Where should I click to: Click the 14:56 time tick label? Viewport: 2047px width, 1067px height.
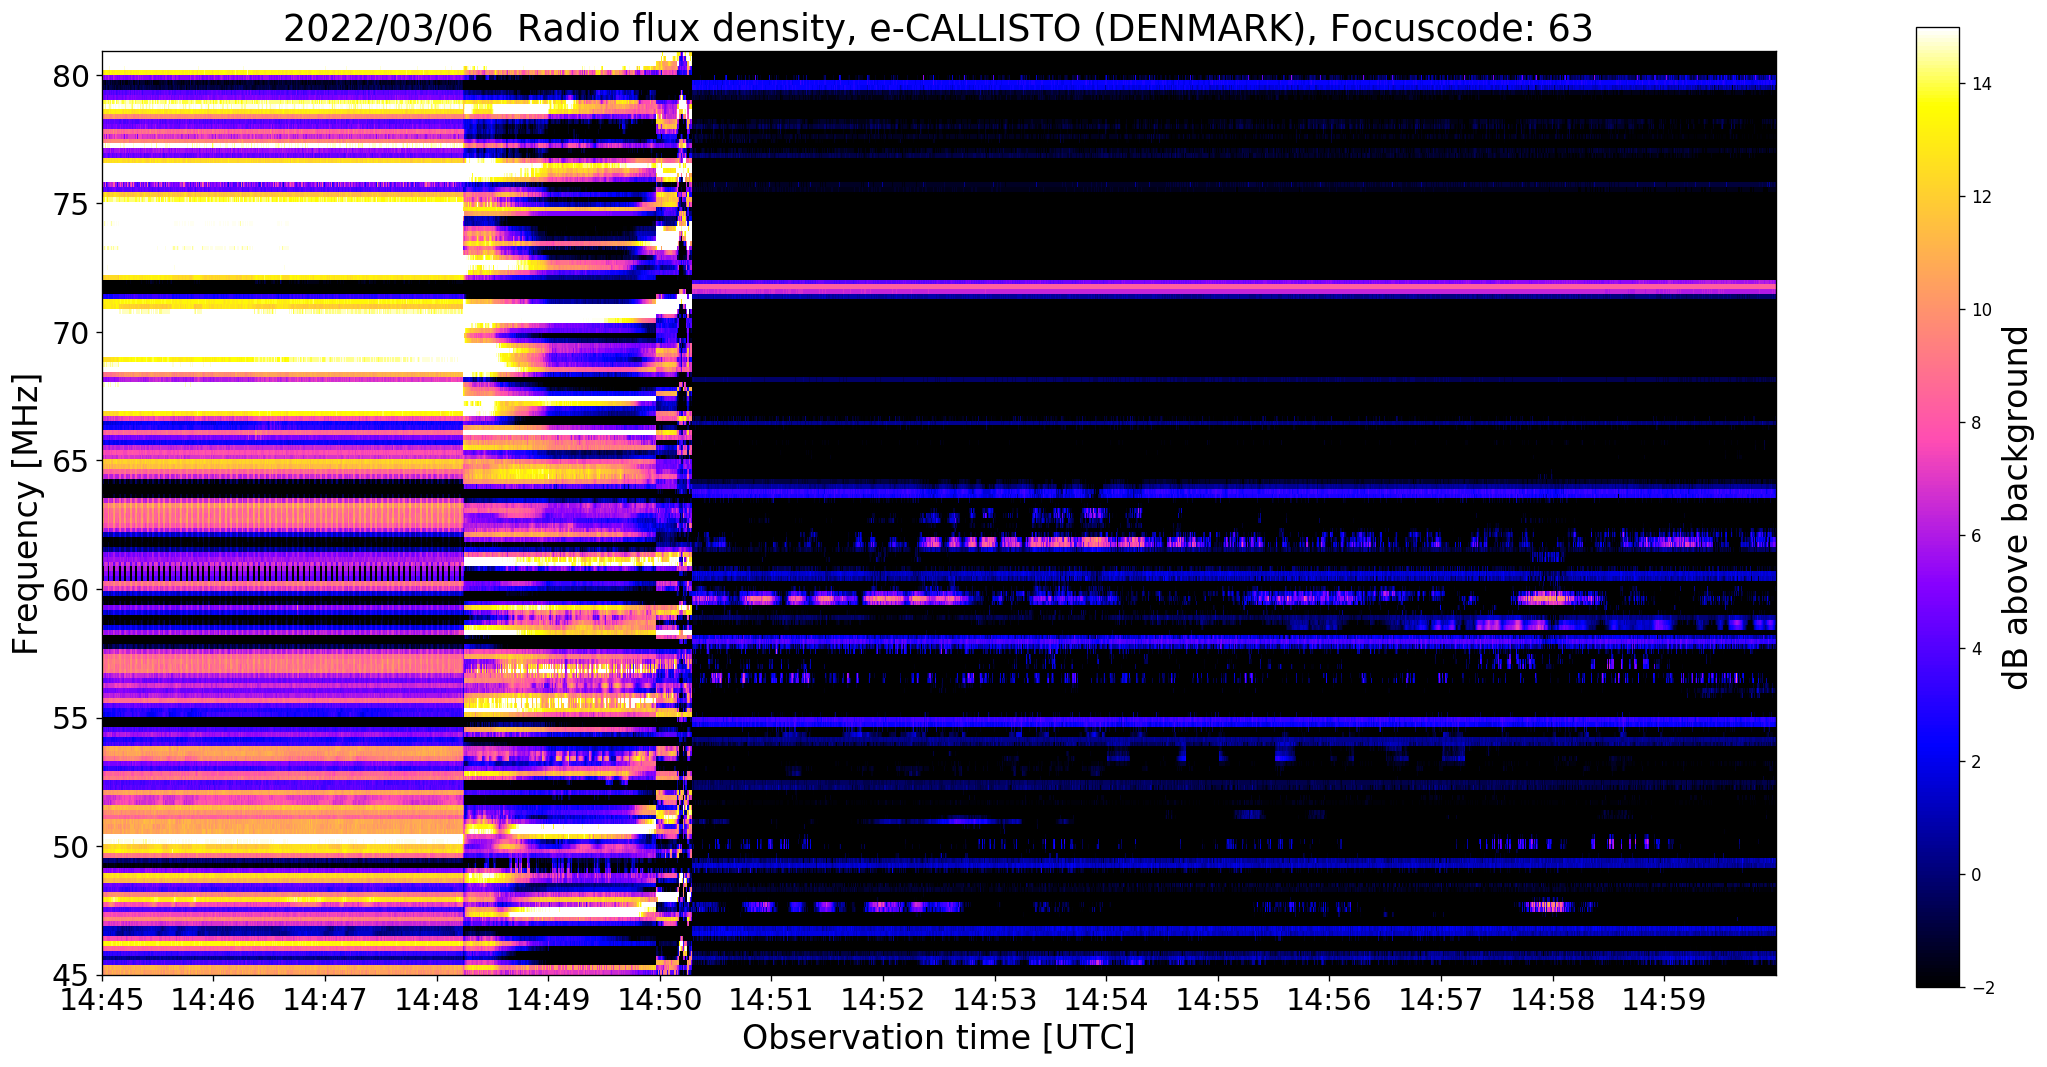coord(1329,999)
